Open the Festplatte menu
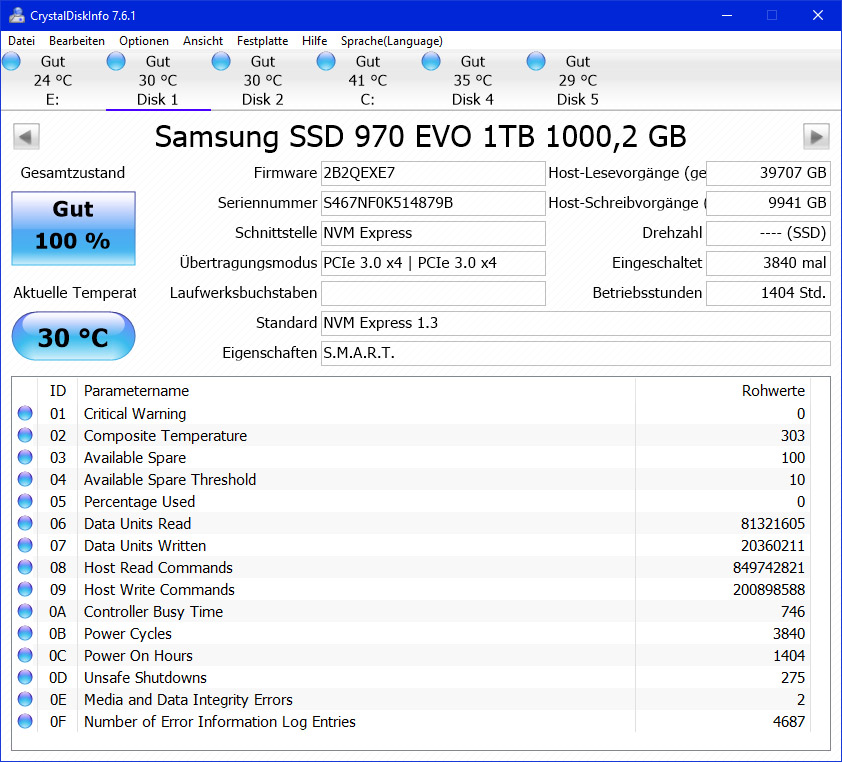 click(262, 41)
